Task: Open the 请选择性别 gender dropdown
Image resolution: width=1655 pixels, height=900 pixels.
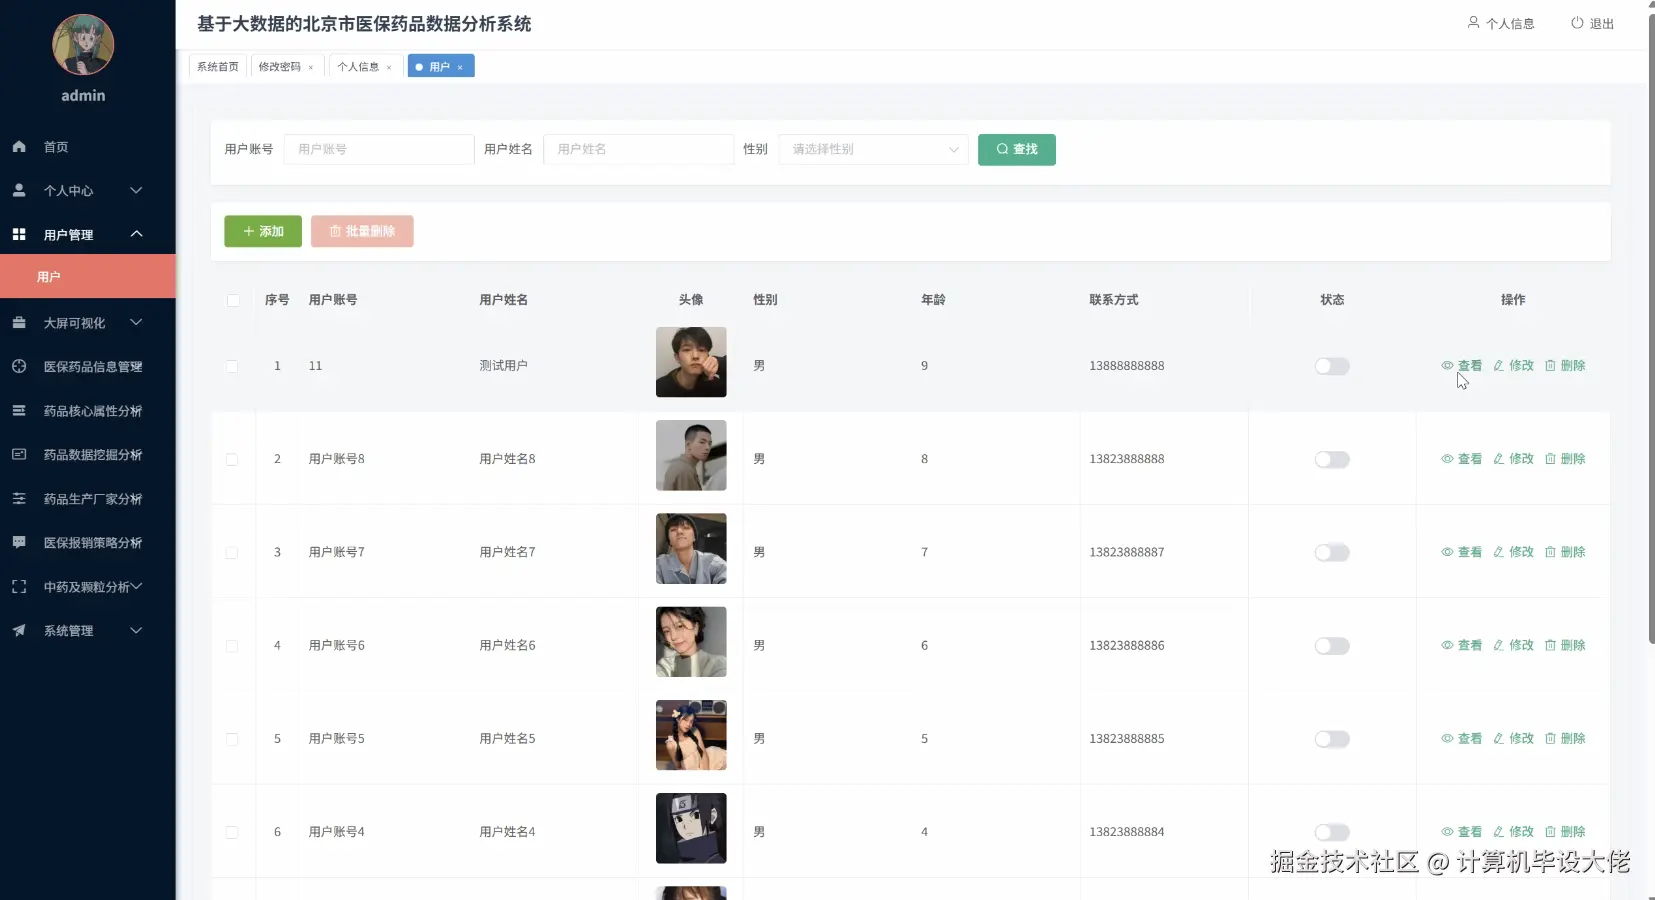Action: pyautogui.click(x=872, y=149)
